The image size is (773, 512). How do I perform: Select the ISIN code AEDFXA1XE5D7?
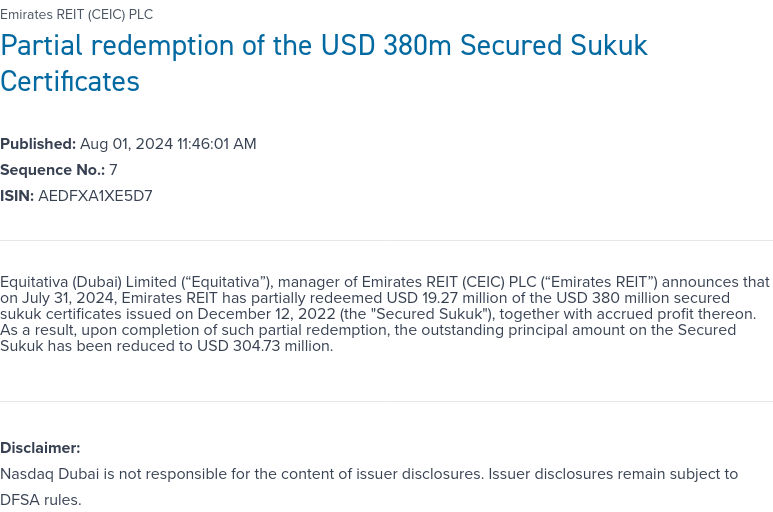tap(95, 196)
